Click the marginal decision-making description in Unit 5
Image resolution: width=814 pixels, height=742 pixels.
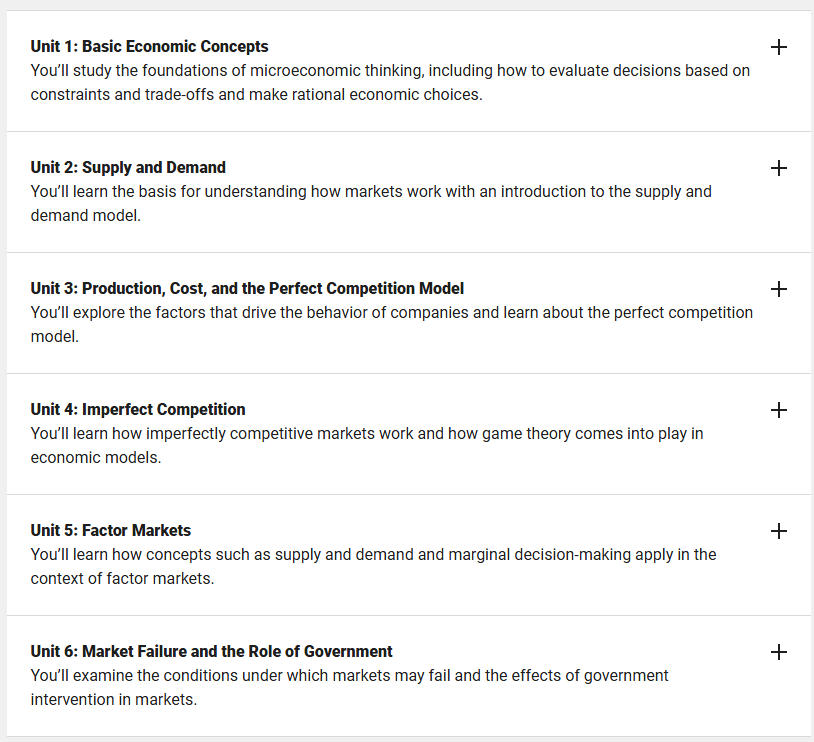(374, 566)
